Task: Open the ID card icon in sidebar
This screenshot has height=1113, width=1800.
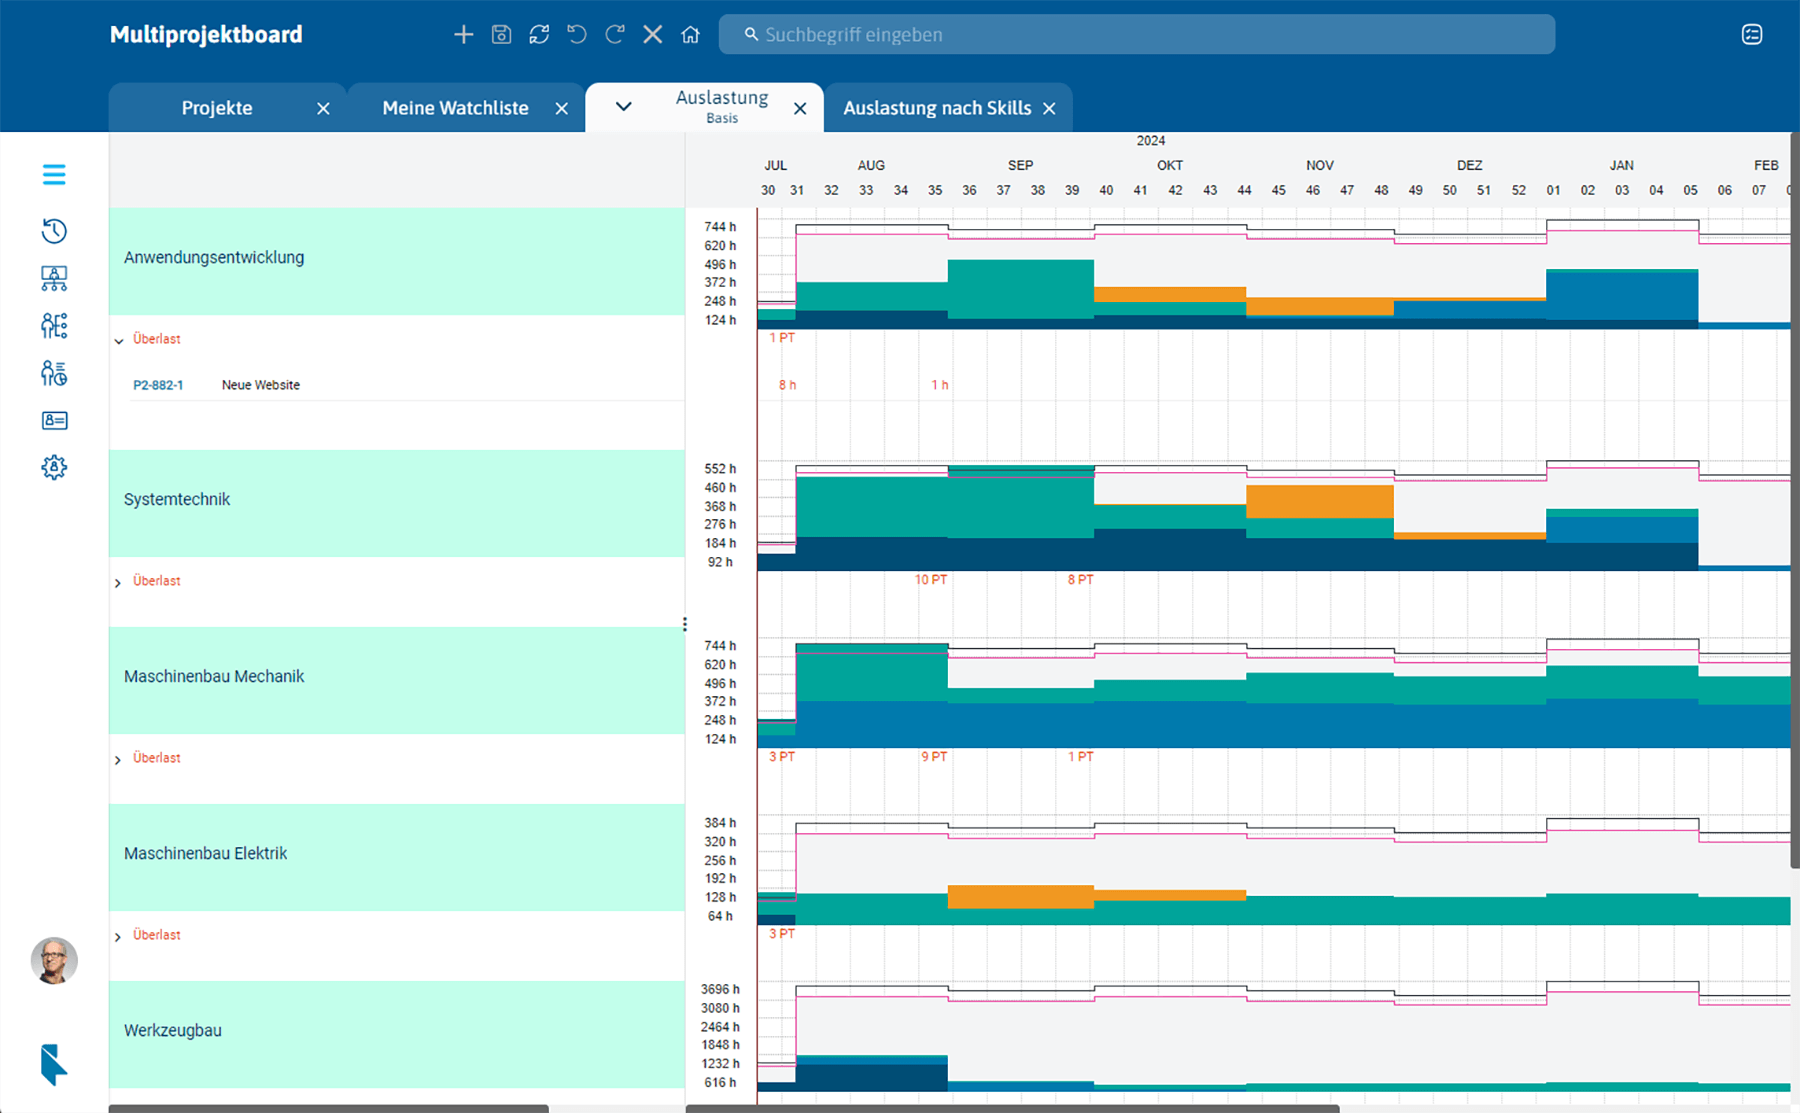Action: 54,420
